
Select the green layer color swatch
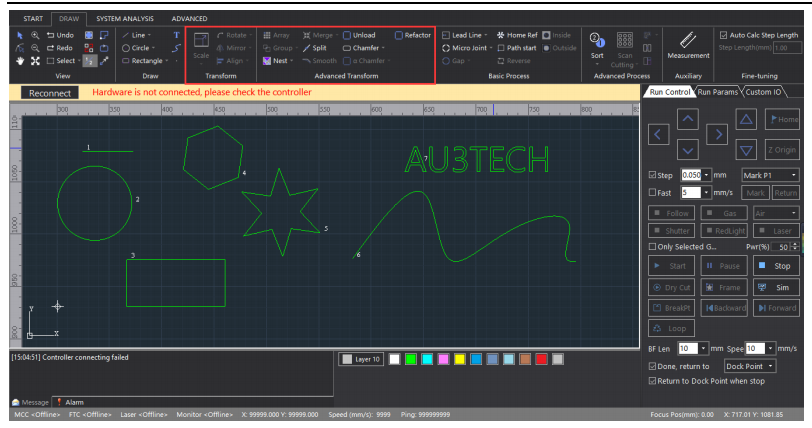tap(410, 359)
